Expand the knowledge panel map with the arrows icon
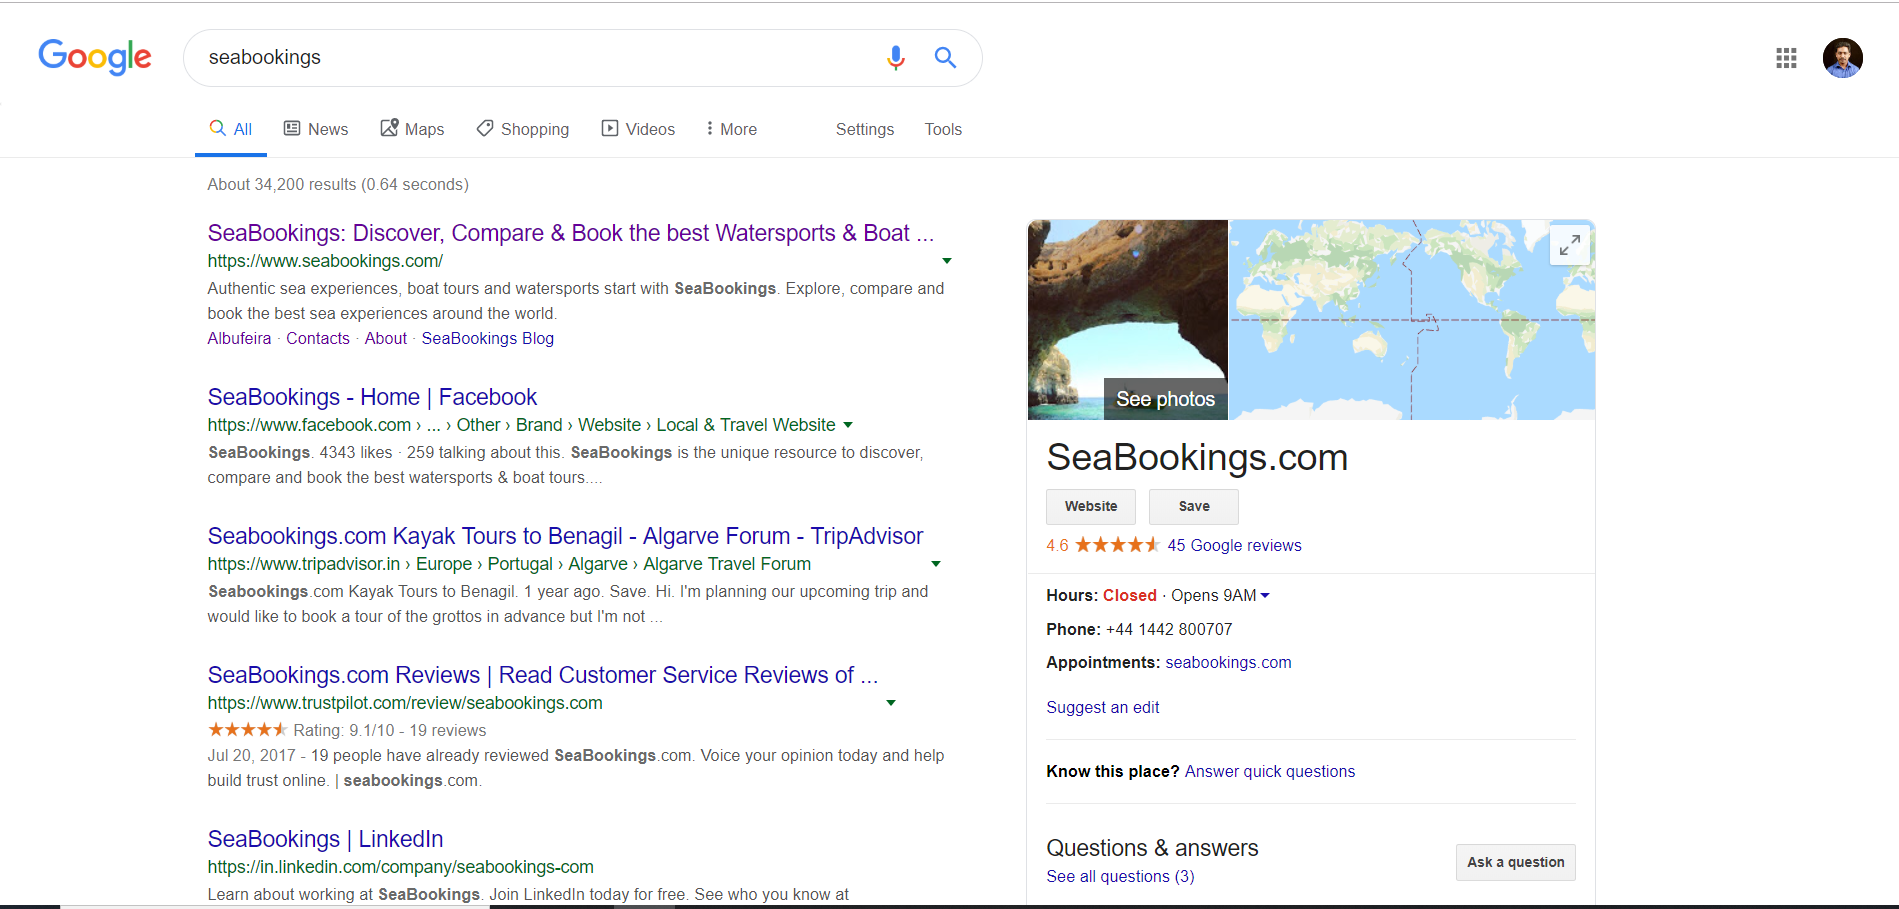1899x909 pixels. pos(1568,245)
